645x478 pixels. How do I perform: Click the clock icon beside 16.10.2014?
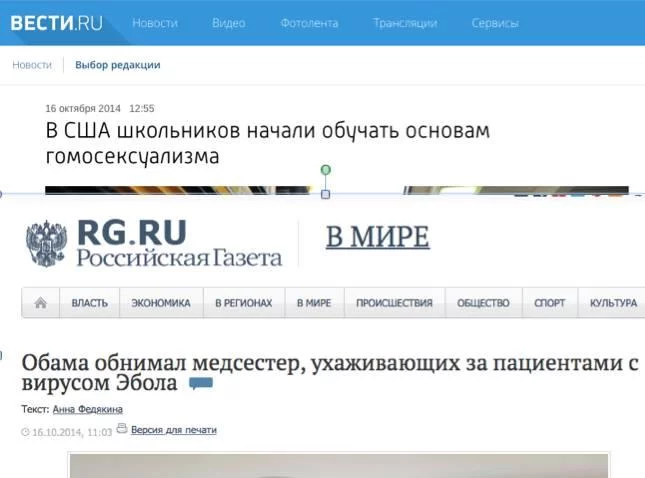click(26, 432)
